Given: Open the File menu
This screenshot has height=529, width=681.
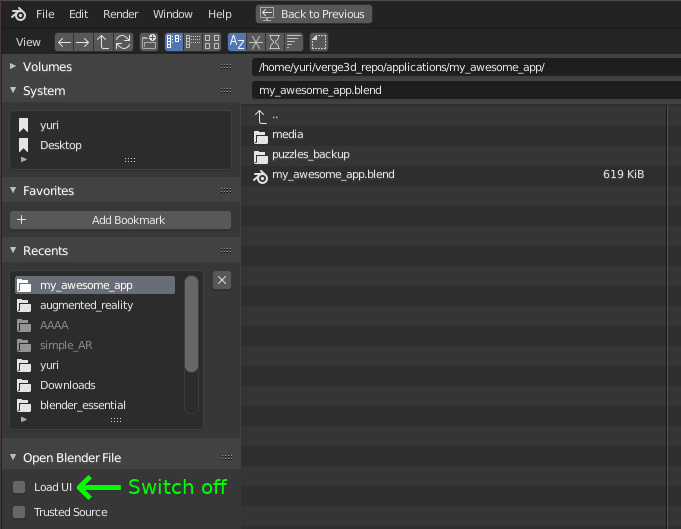Looking at the screenshot, I should (45, 14).
